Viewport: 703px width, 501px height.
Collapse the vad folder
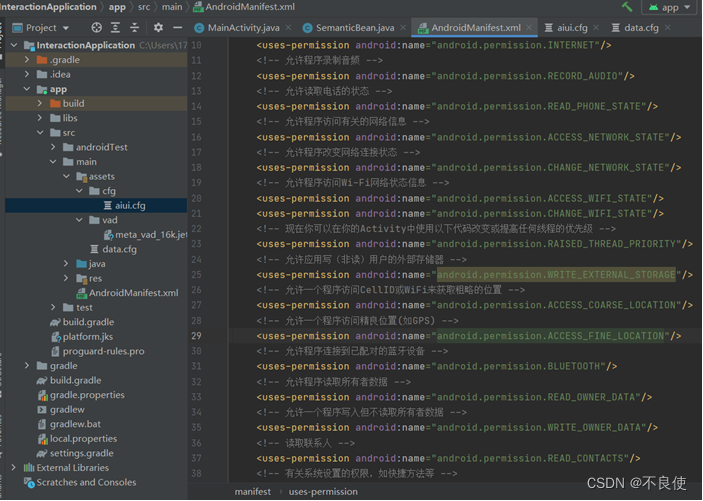tap(79, 220)
